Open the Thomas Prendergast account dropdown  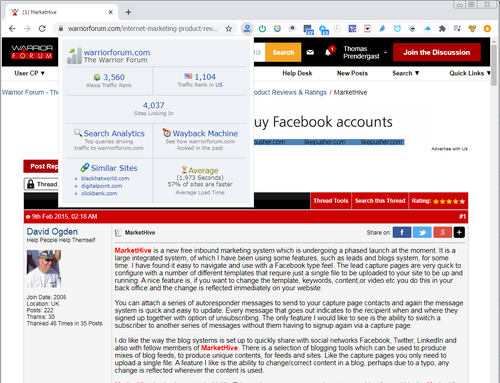coord(365,52)
